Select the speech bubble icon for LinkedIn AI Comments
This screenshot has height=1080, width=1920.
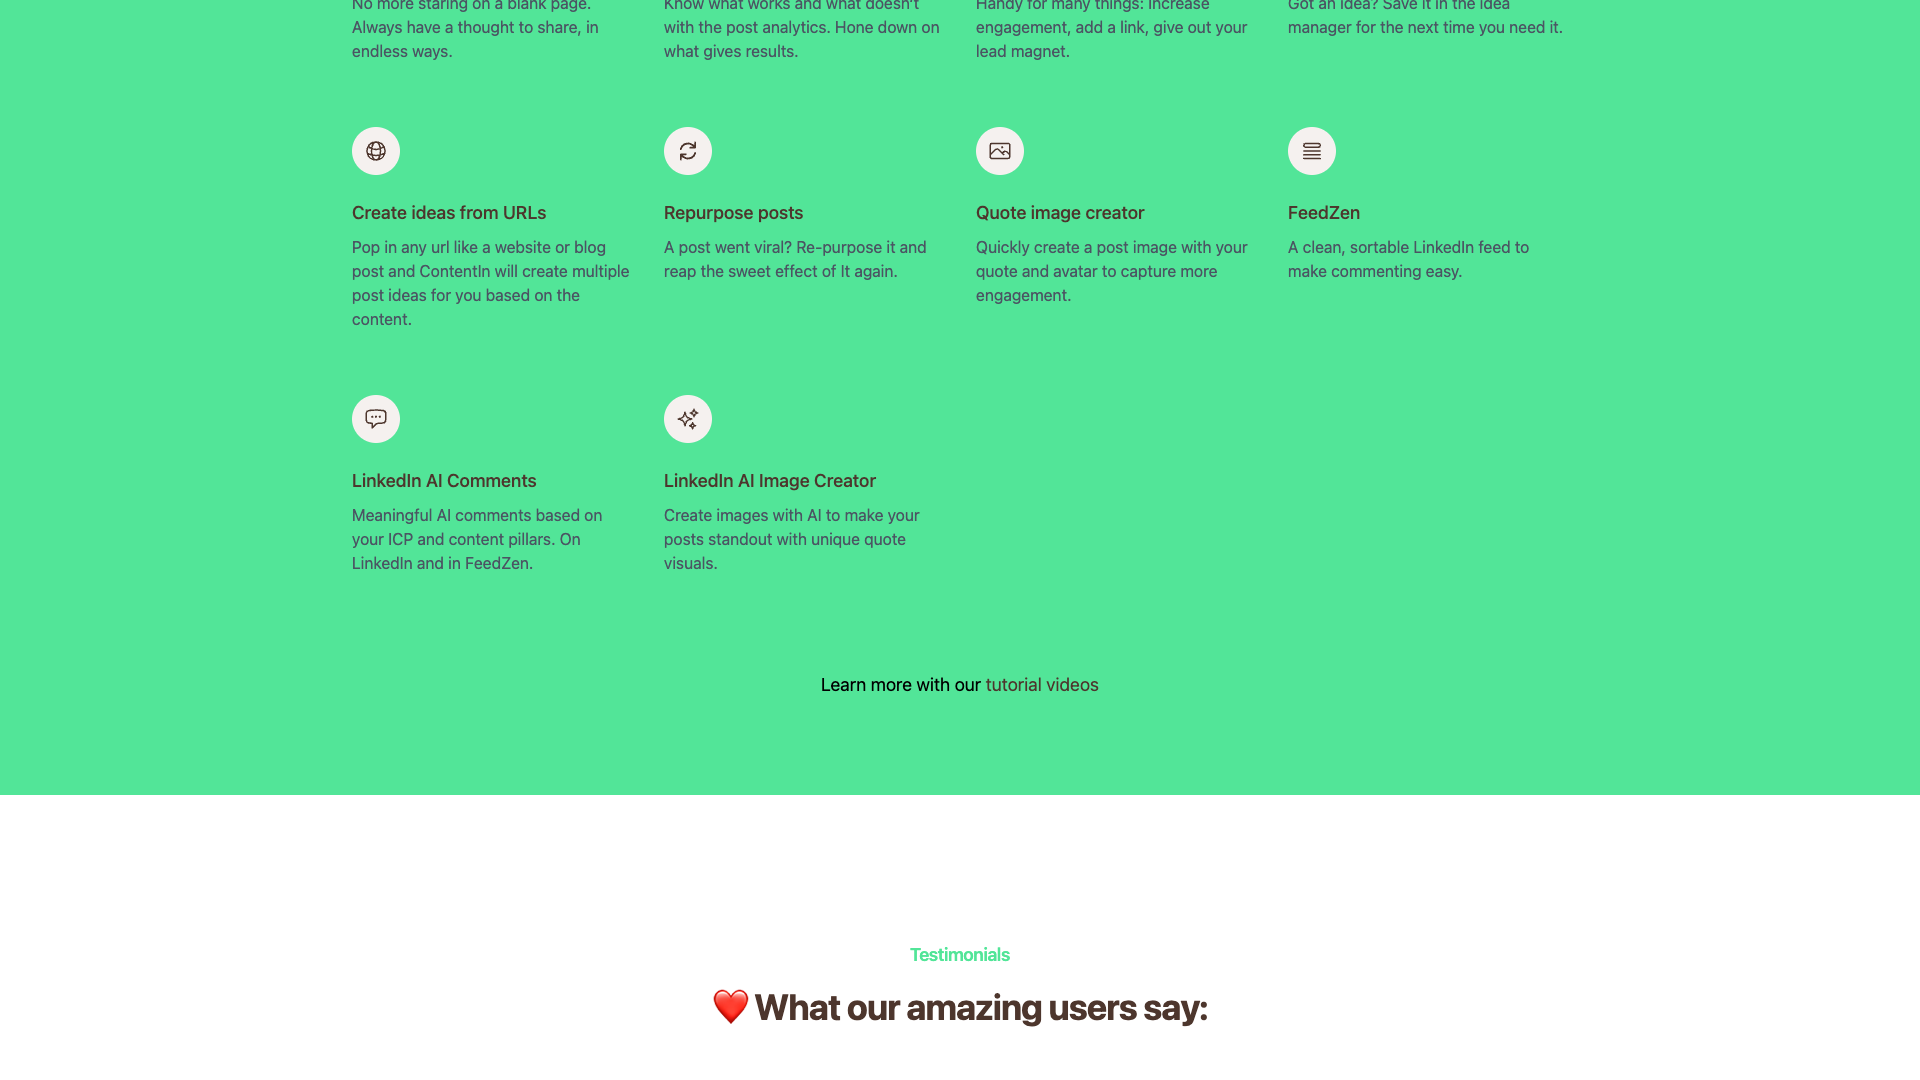375,419
